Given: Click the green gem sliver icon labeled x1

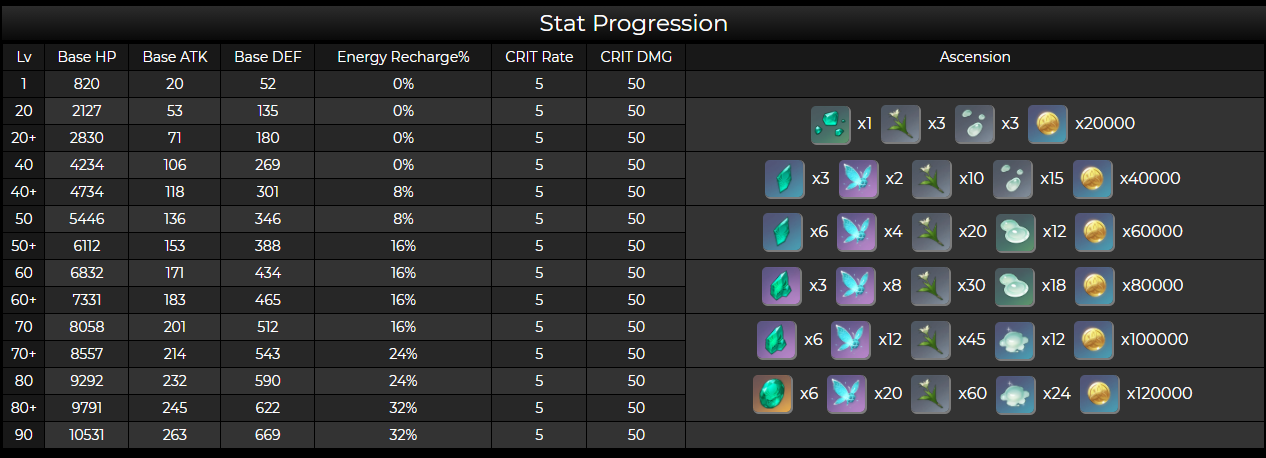Looking at the screenshot, I should pos(830,124).
